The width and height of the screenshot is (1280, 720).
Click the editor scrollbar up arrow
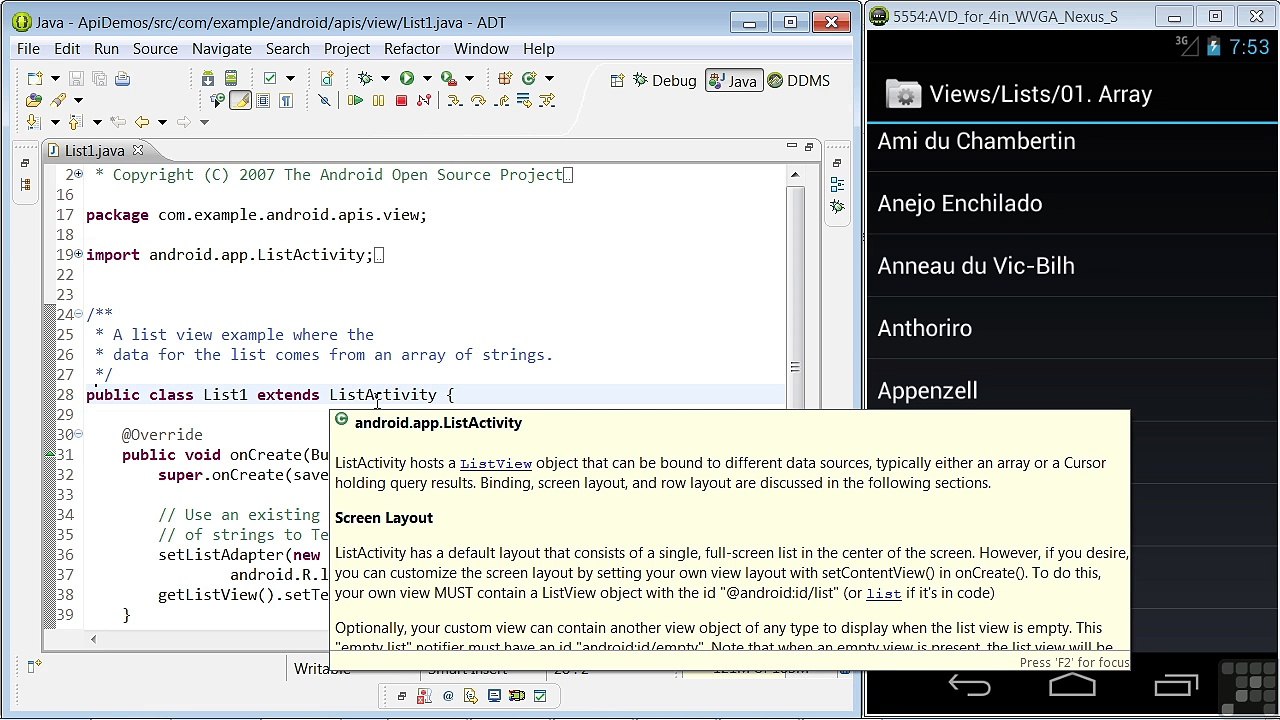click(795, 175)
